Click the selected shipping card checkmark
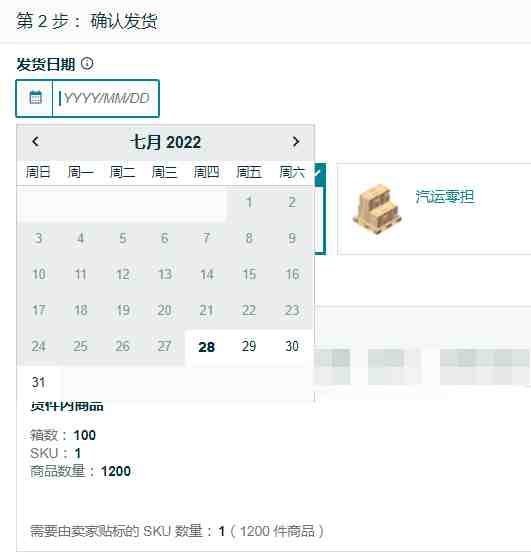This screenshot has width=531, height=555. (x=319, y=172)
